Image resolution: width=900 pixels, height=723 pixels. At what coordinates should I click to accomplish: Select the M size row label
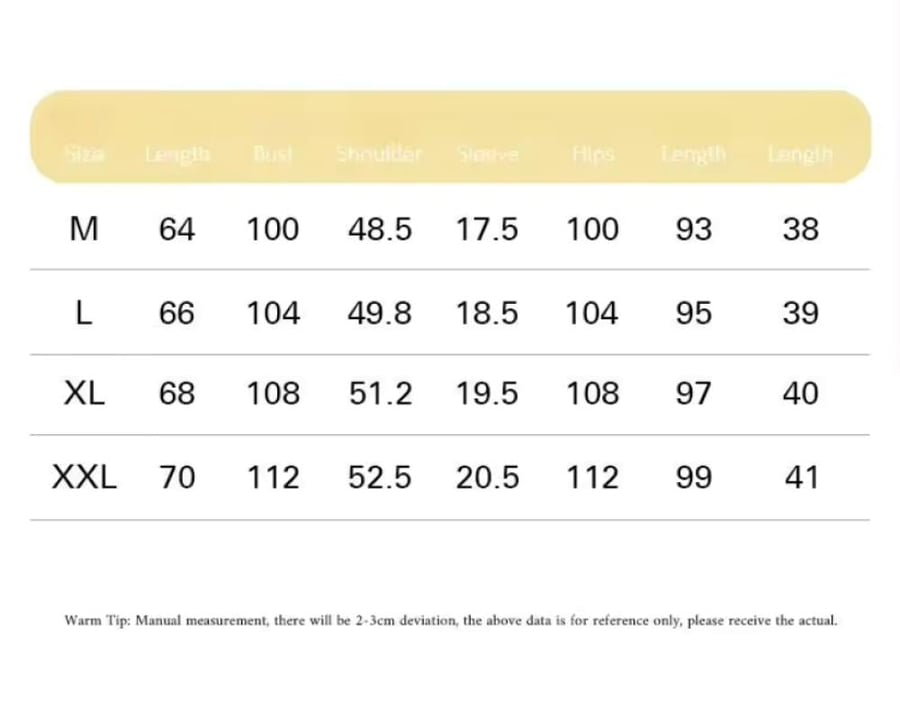(84, 229)
